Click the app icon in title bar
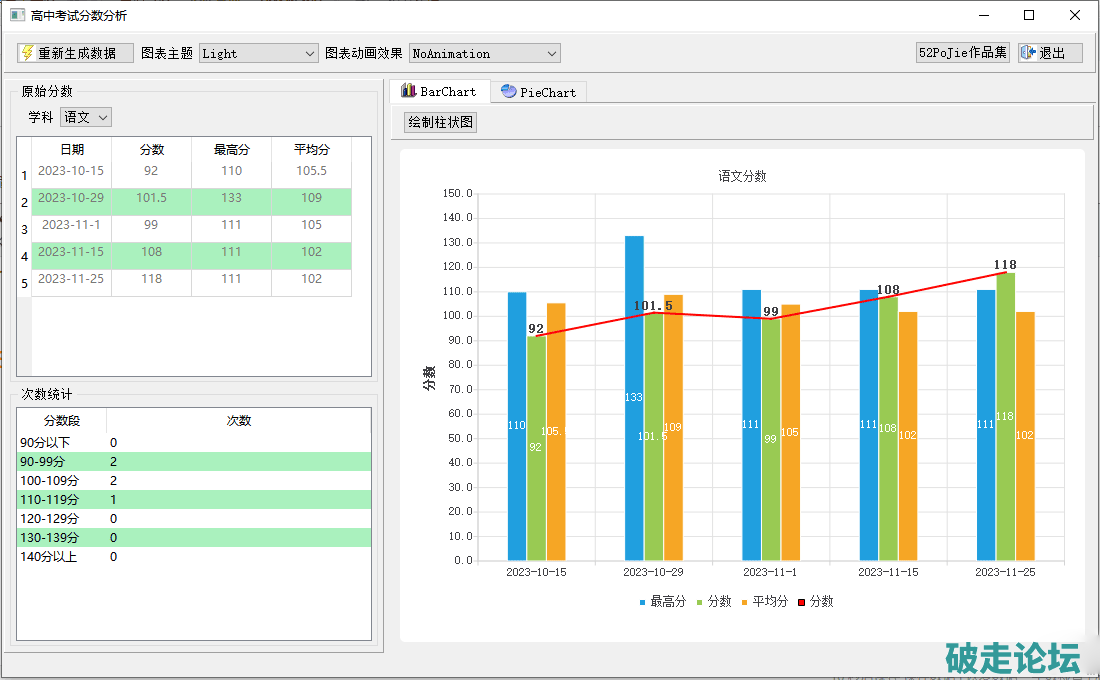Screen dimensions: 1100x680 point(16,15)
